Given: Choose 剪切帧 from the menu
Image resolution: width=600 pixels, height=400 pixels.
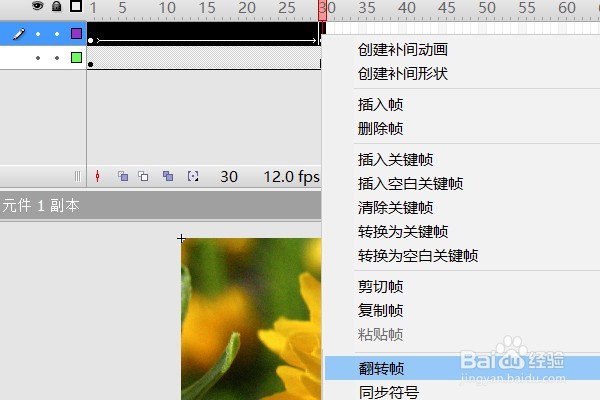Looking at the screenshot, I should tap(380, 287).
